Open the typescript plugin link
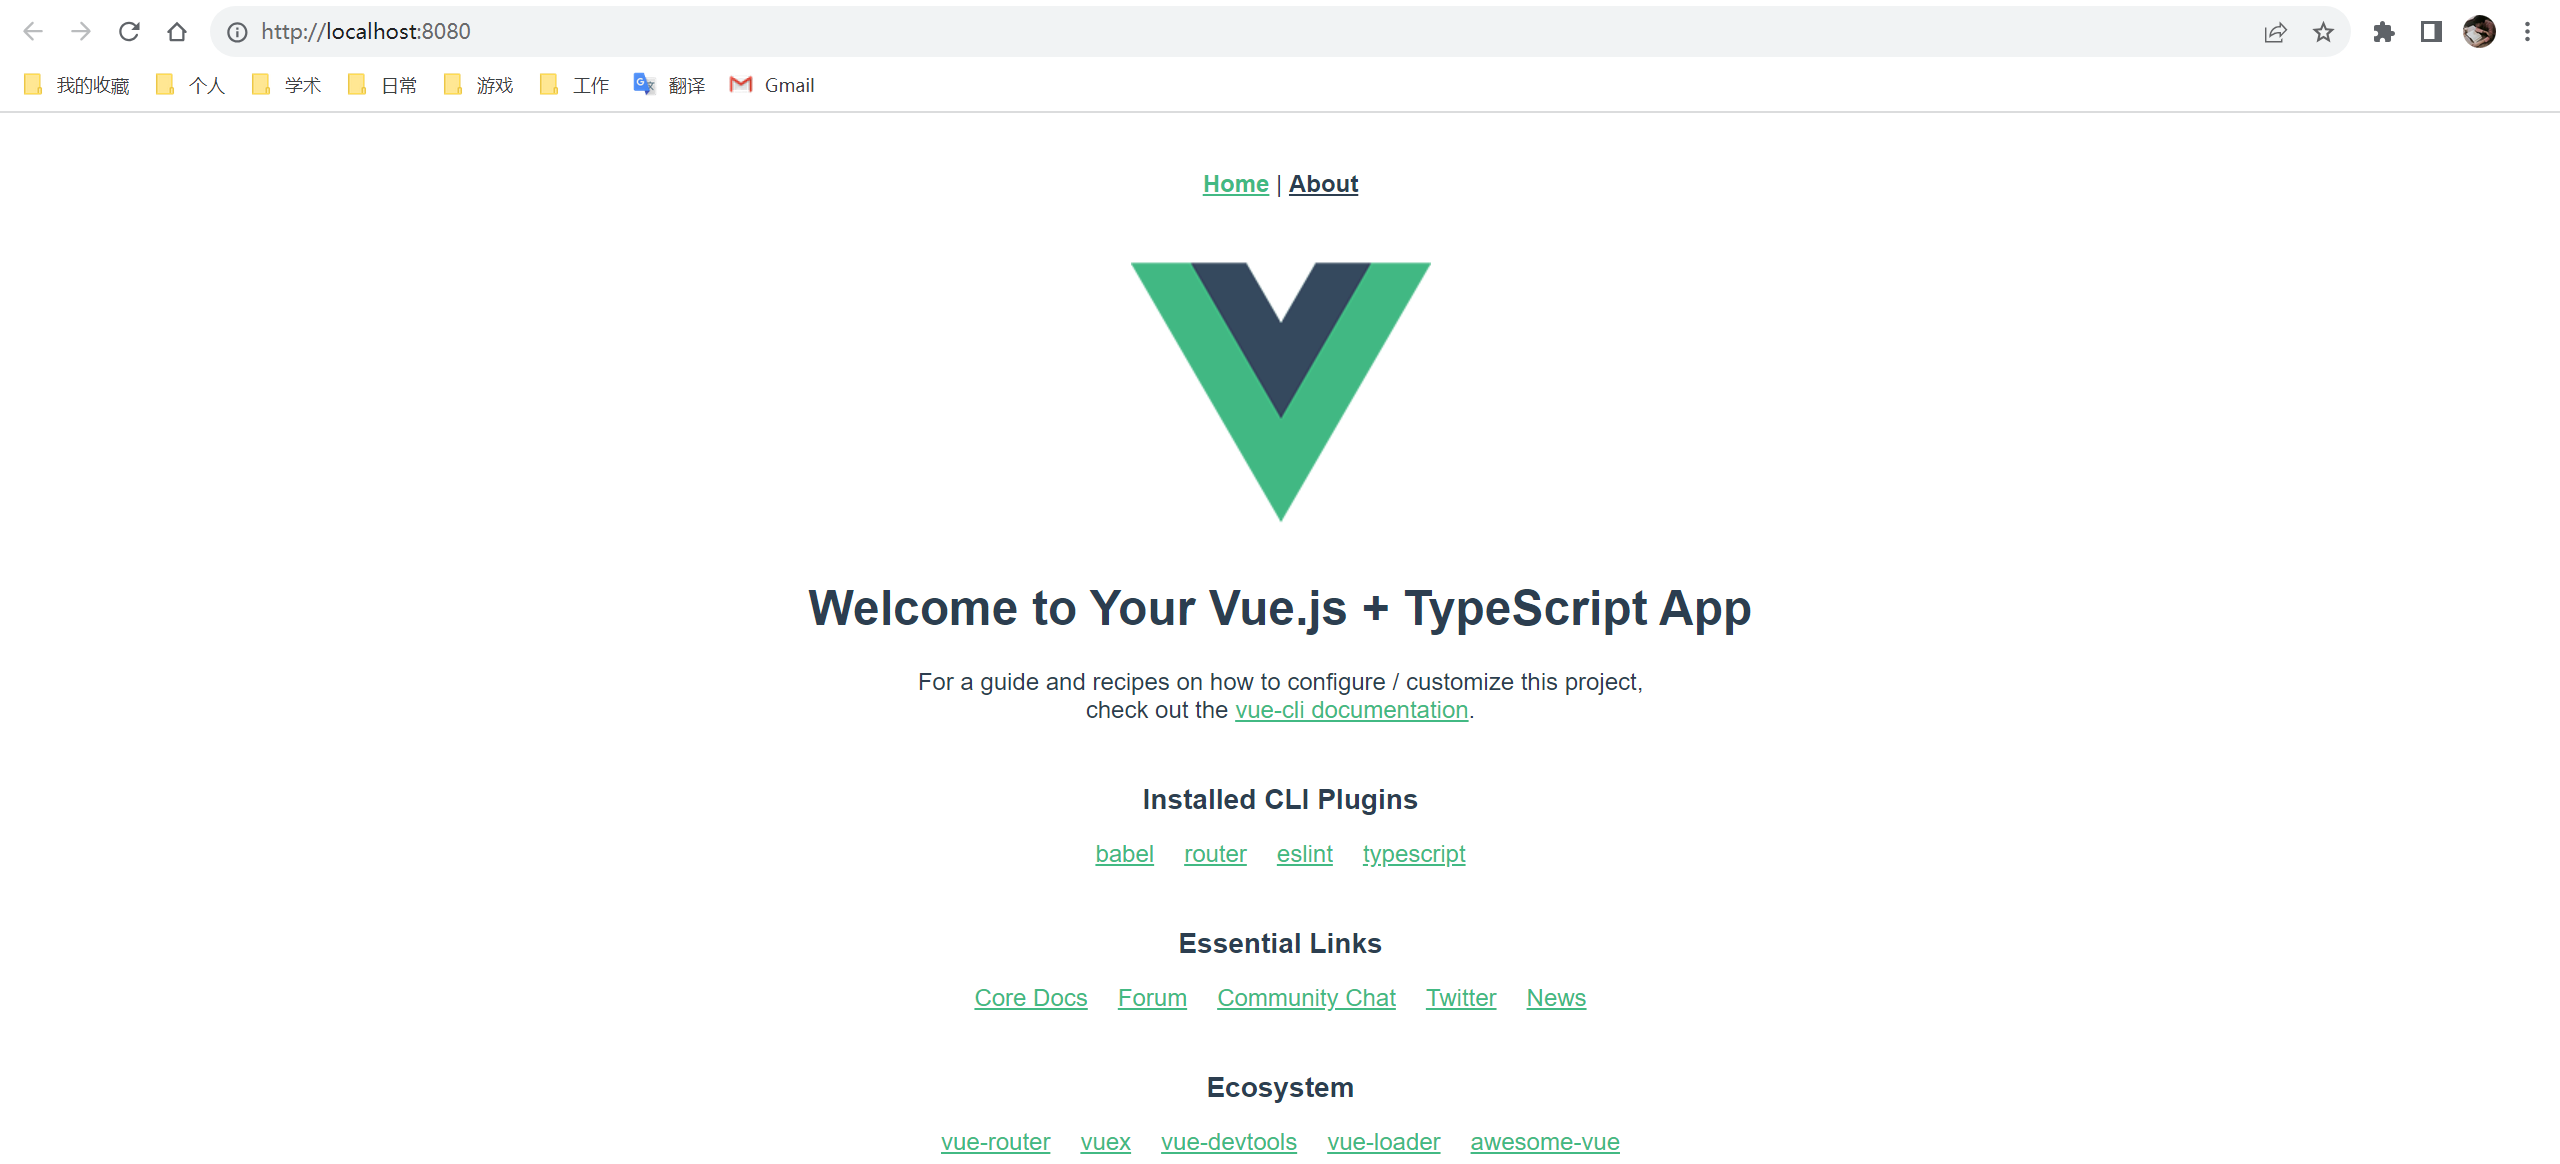This screenshot has width=2560, height=1164. point(1413,854)
